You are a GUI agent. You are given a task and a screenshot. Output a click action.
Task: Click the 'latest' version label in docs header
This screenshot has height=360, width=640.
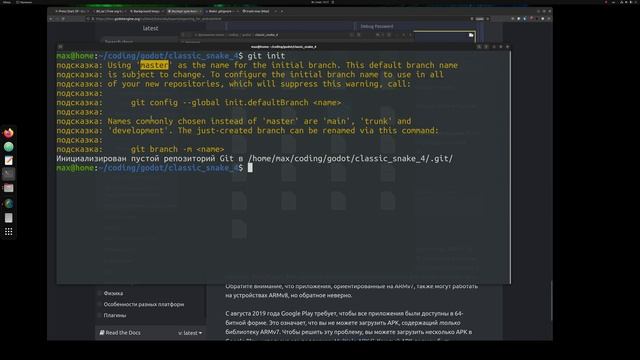(150, 28)
